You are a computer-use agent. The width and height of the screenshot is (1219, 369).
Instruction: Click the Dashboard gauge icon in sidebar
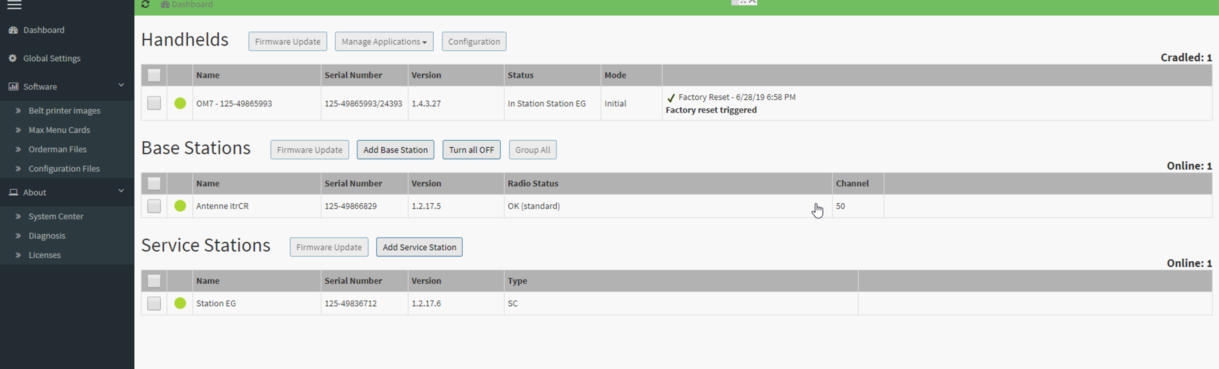pyautogui.click(x=13, y=30)
